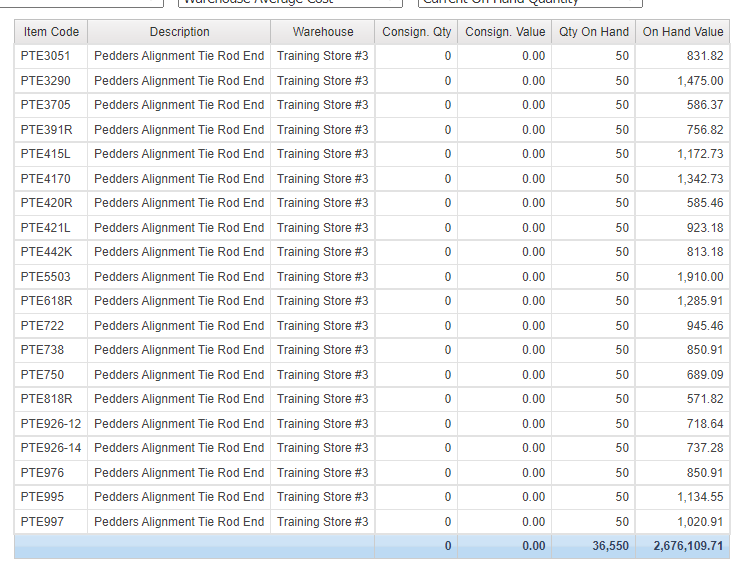Click total On Hand Value 2,676,109.71

point(688,546)
